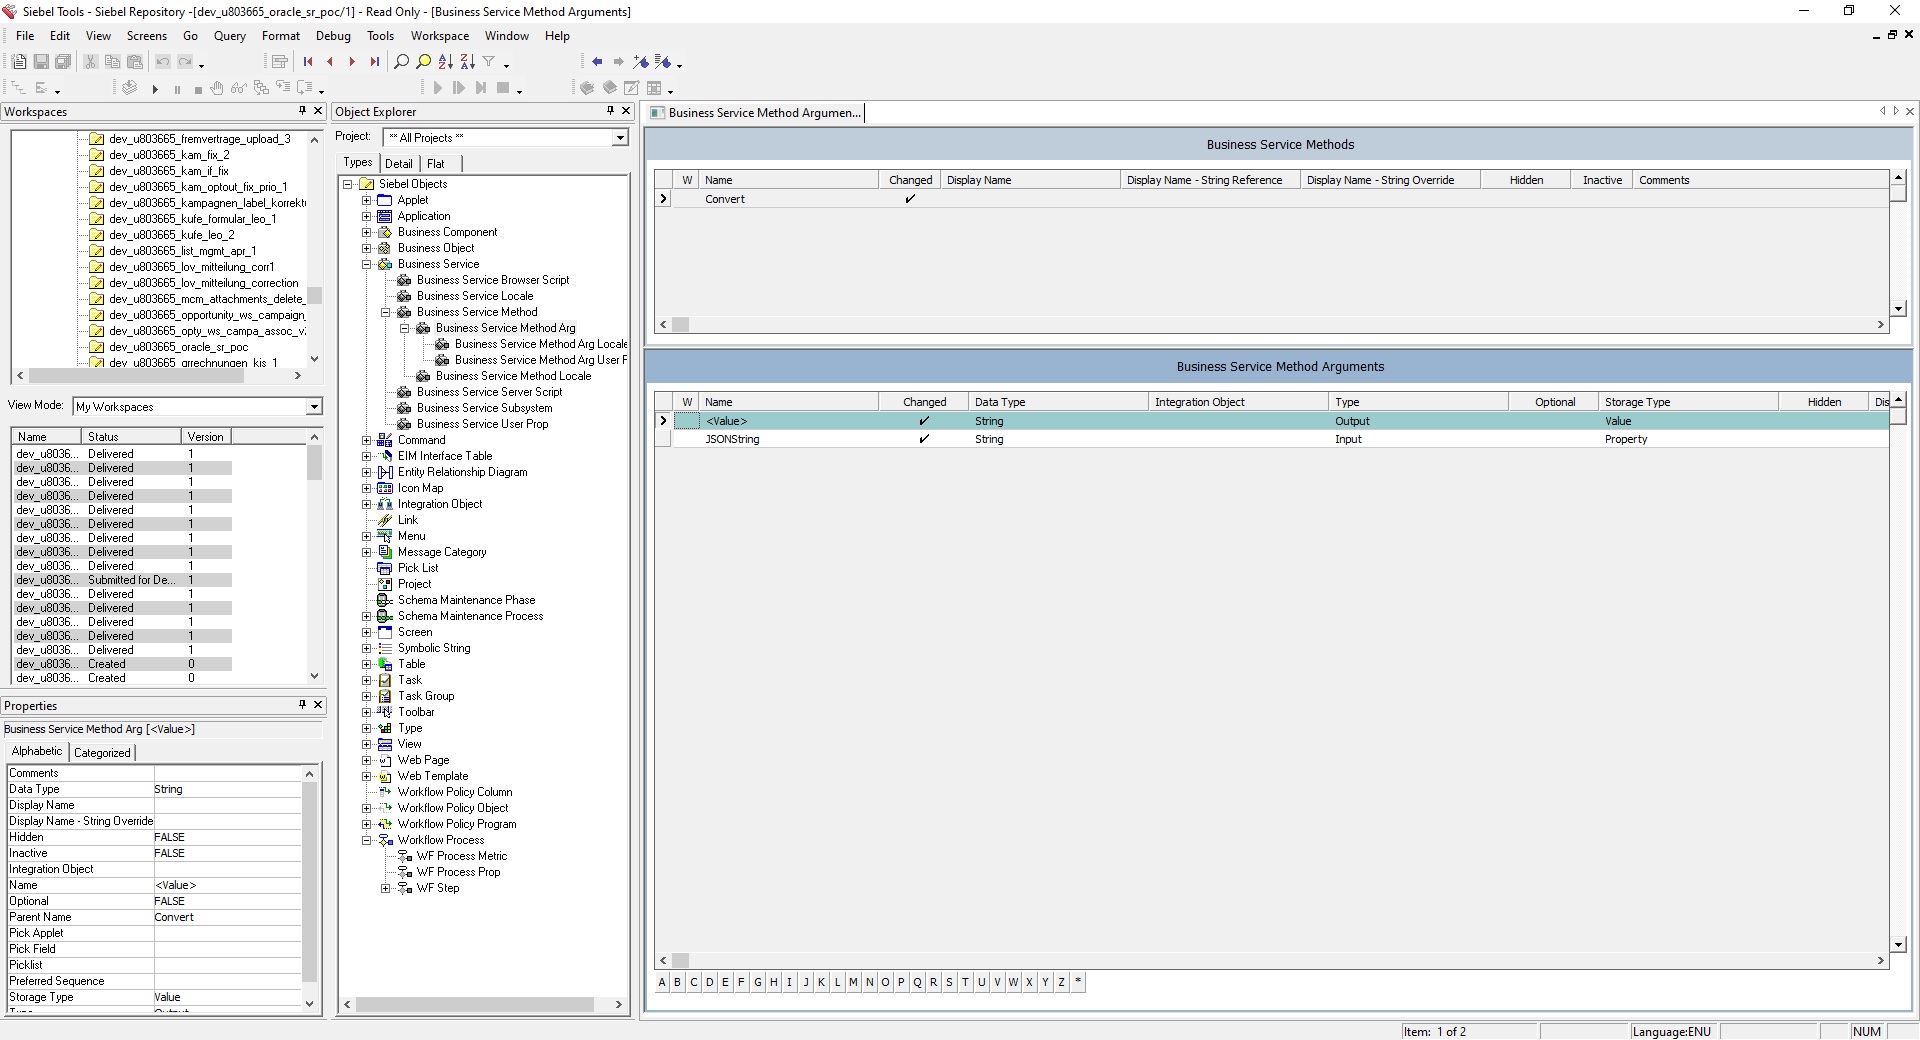Go forward with gray right arrow icon
The height and width of the screenshot is (1040, 1920).
[619, 62]
